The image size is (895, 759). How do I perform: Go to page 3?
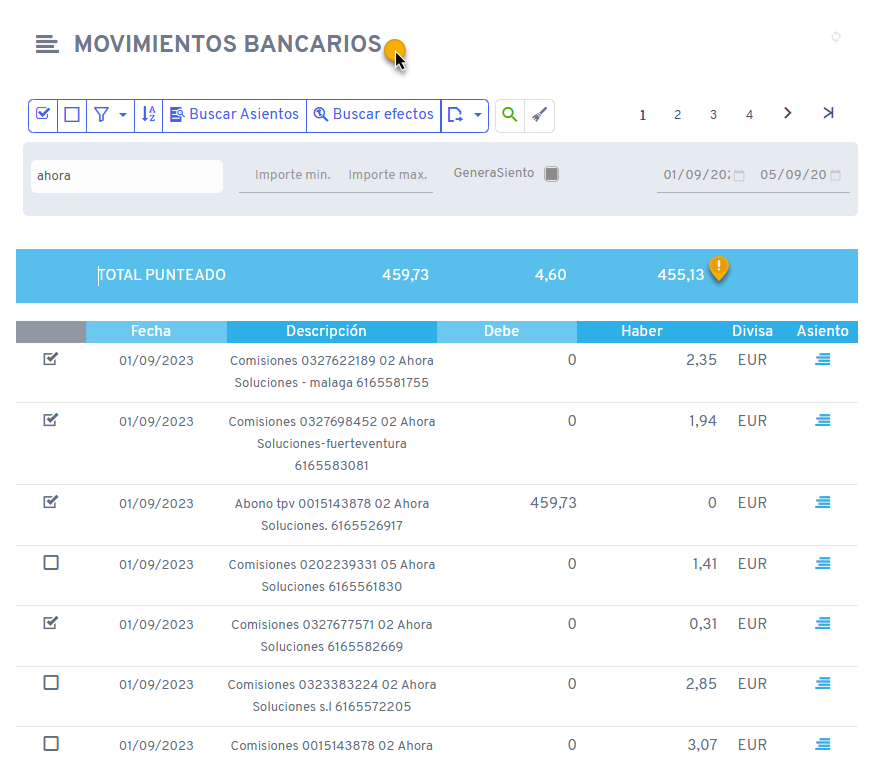pos(713,115)
